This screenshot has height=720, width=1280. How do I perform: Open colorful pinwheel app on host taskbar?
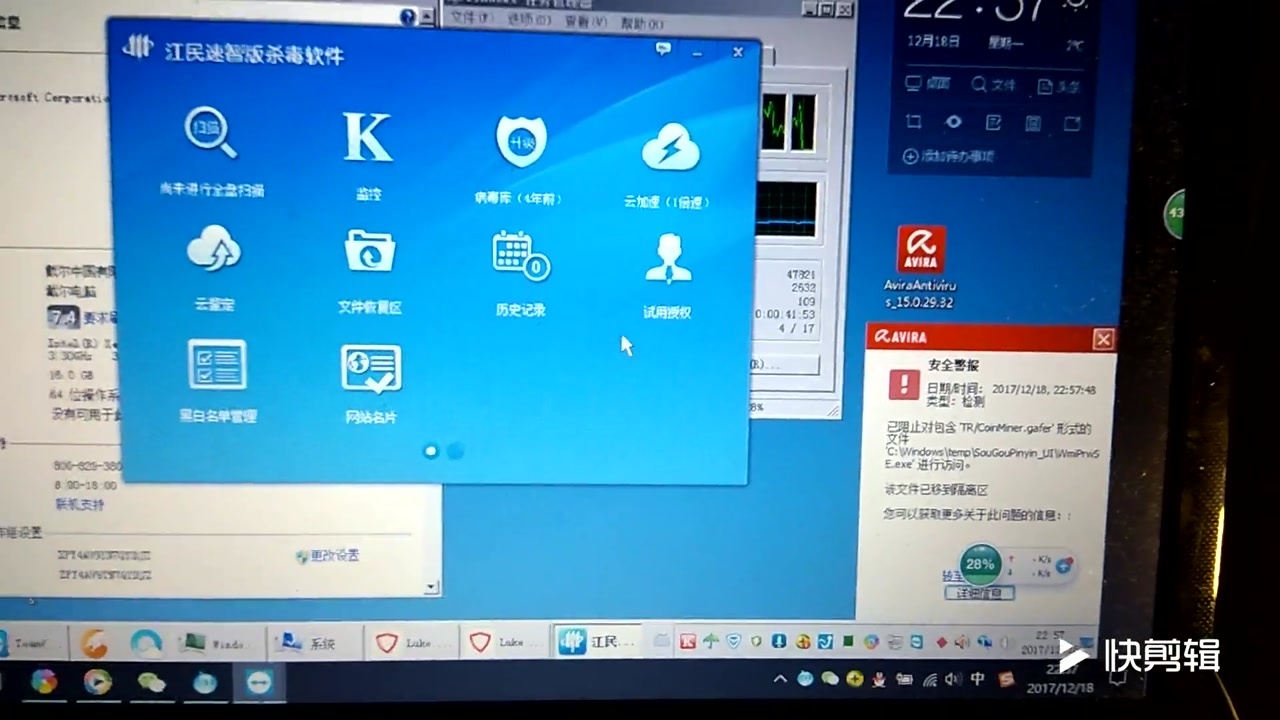[x=43, y=682]
